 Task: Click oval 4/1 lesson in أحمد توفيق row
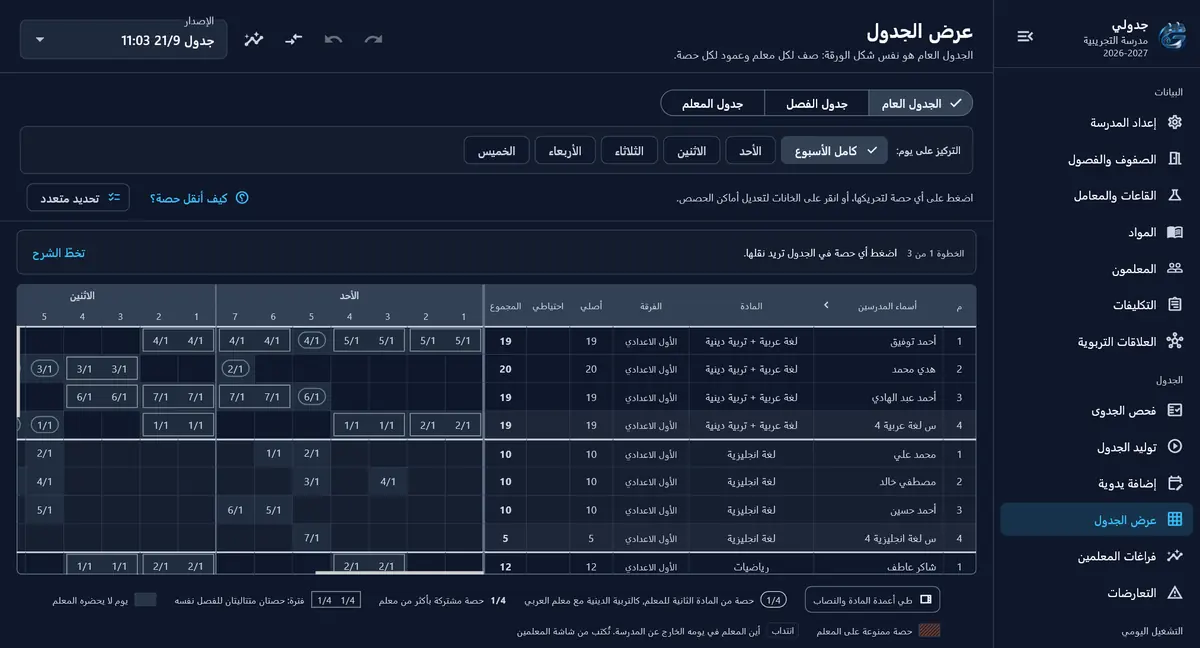(x=312, y=341)
